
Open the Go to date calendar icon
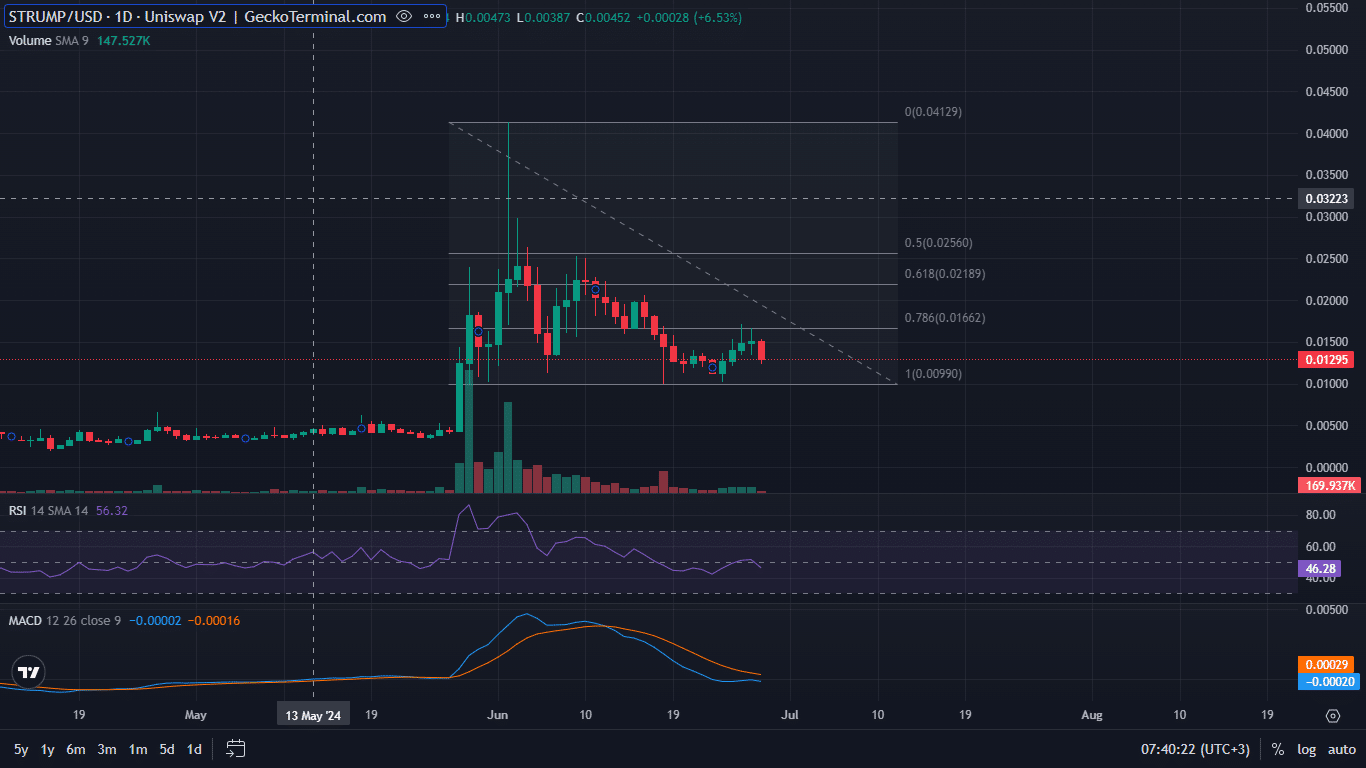[x=236, y=748]
